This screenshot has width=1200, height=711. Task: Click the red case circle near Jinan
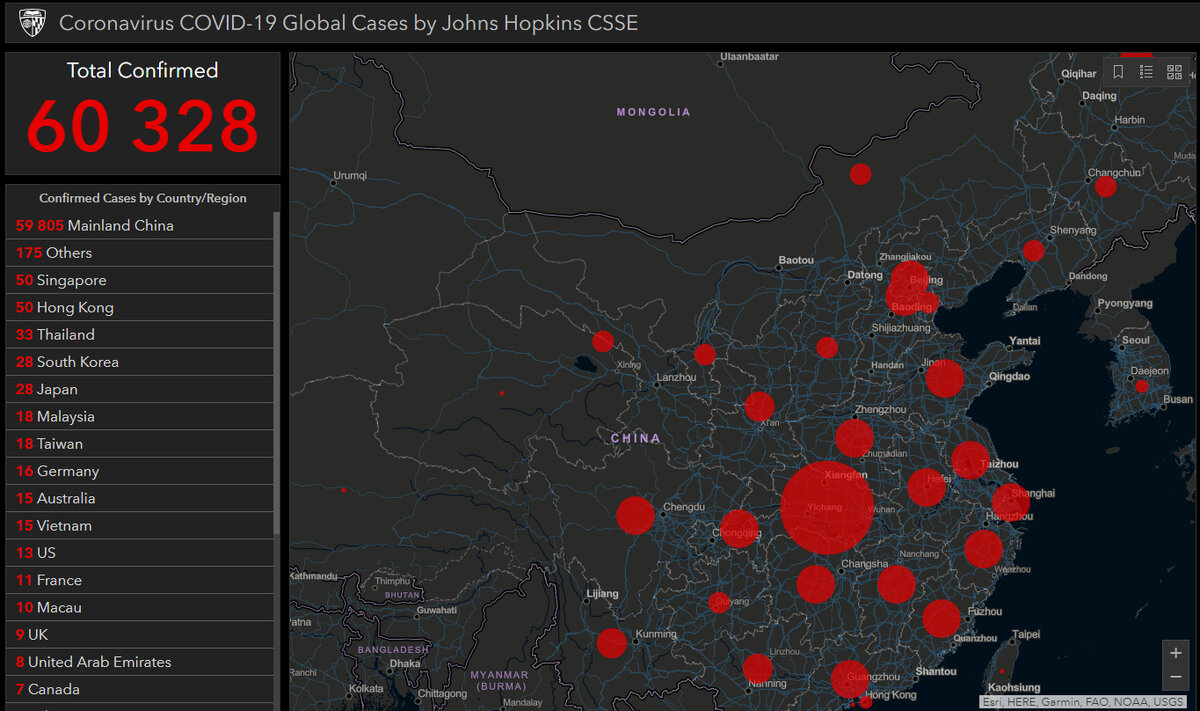[944, 379]
